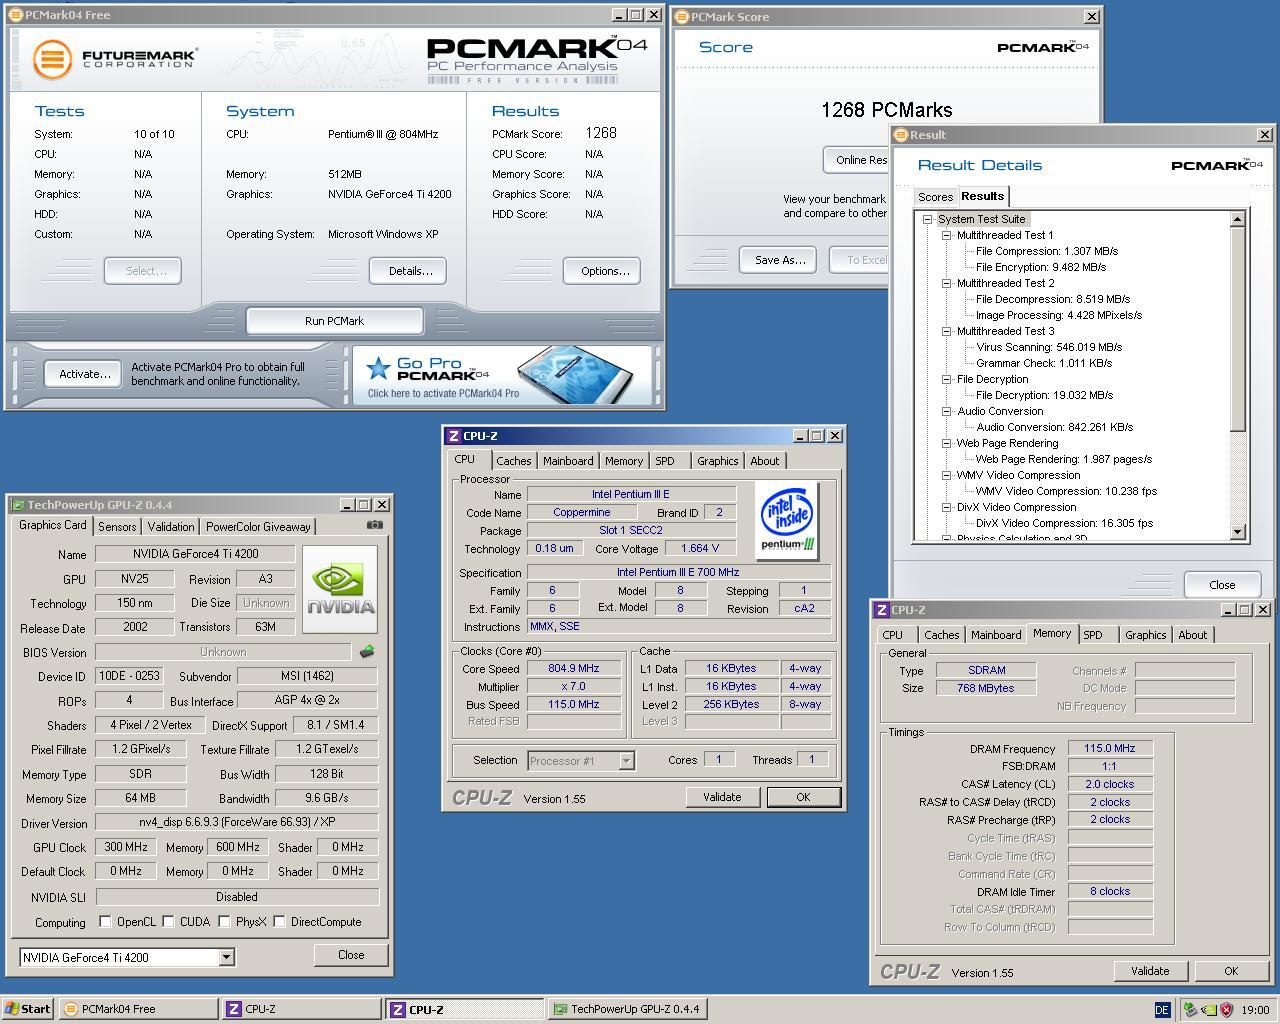1280x1024 pixels.
Task: Click the Intel Inside Pentium III logo
Action: (x=788, y=520)
